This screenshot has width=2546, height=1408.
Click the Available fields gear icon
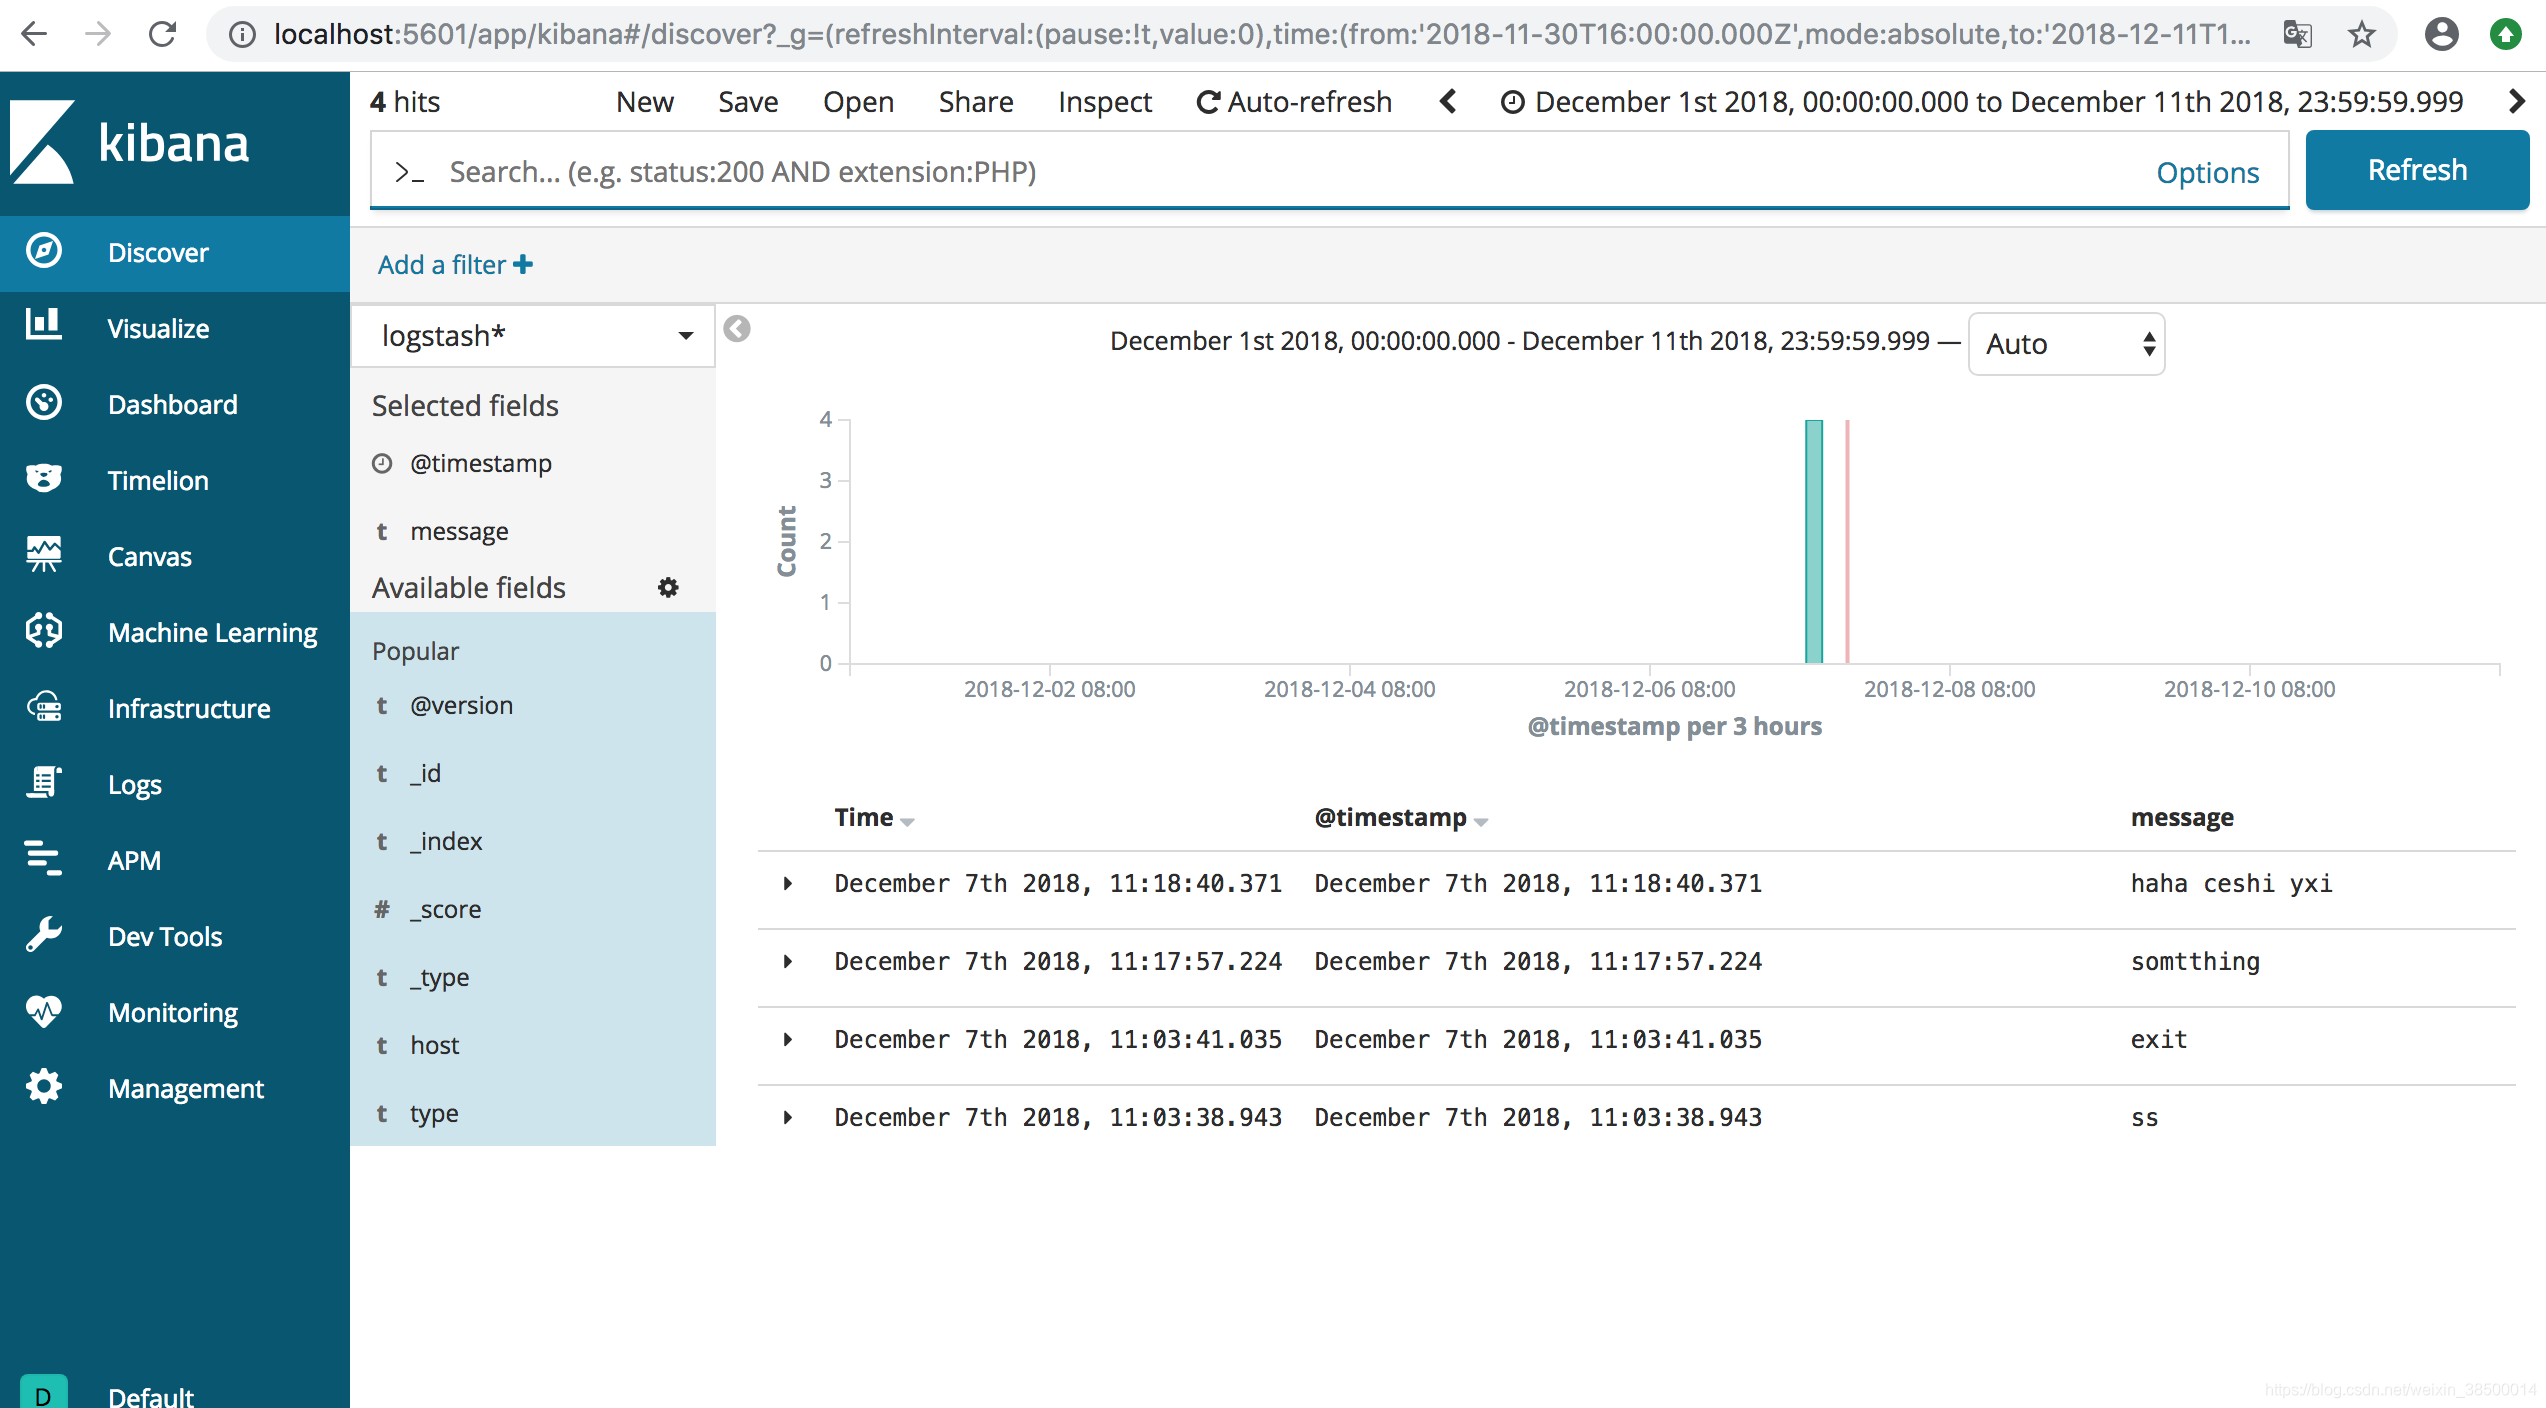(669, 588)
